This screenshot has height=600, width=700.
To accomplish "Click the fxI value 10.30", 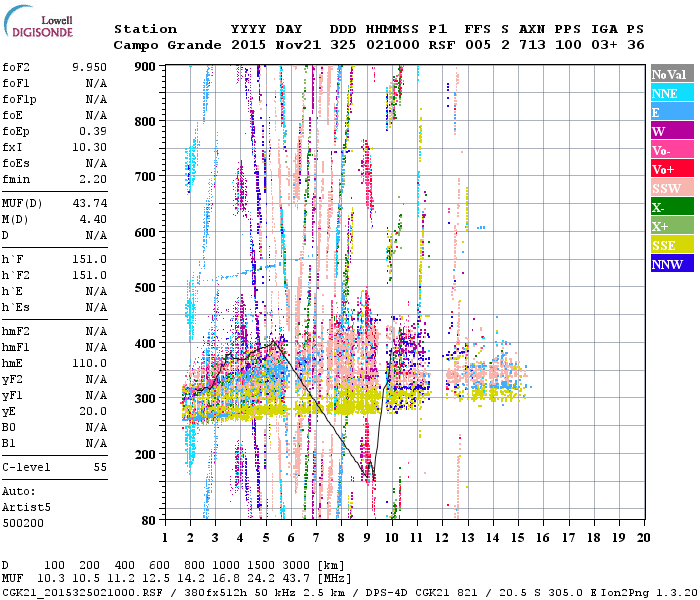I will pyautogui.click(x=89, y=147).
